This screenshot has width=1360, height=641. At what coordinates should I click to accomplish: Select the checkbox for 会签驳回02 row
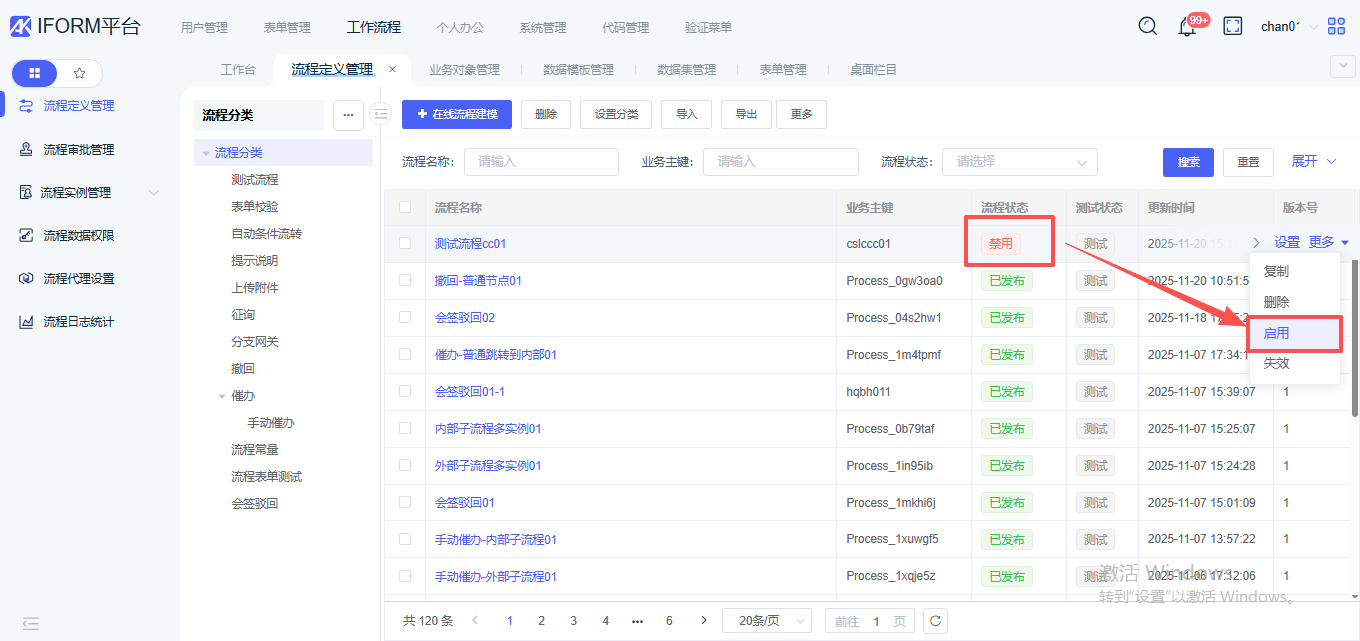[x=405, y=317]
